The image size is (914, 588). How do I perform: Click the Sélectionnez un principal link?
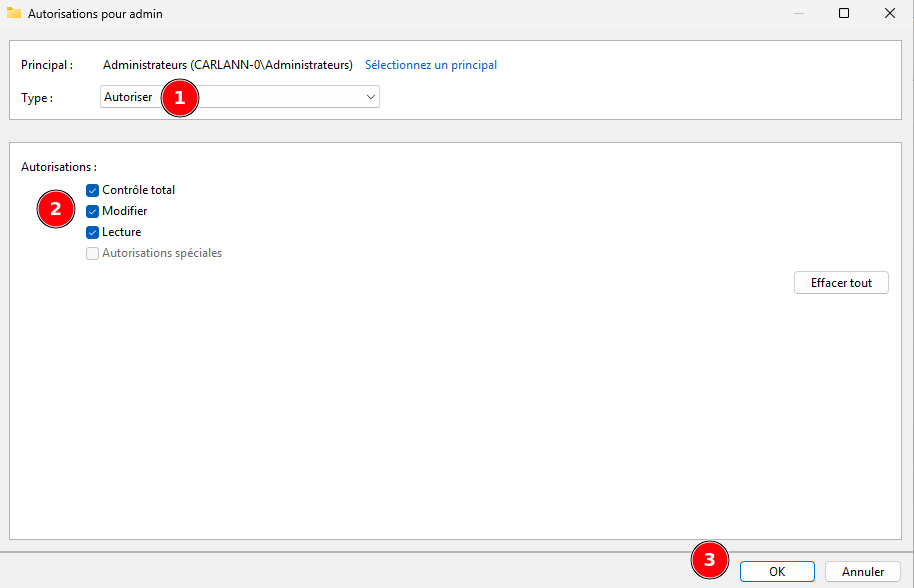click(431, 65)
